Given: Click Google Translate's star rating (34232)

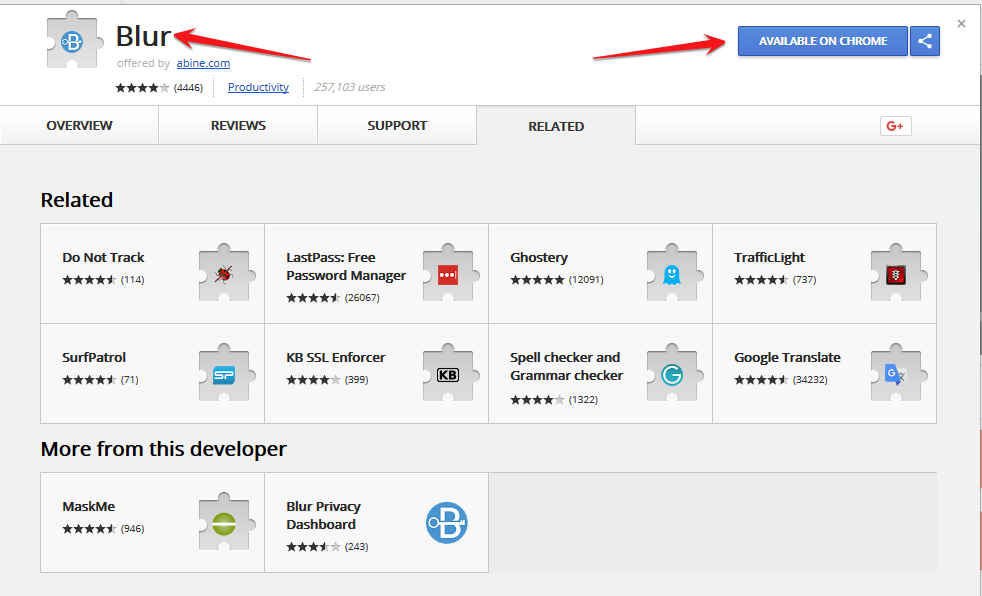Looking at the screenshot, I should click(762, 380).
